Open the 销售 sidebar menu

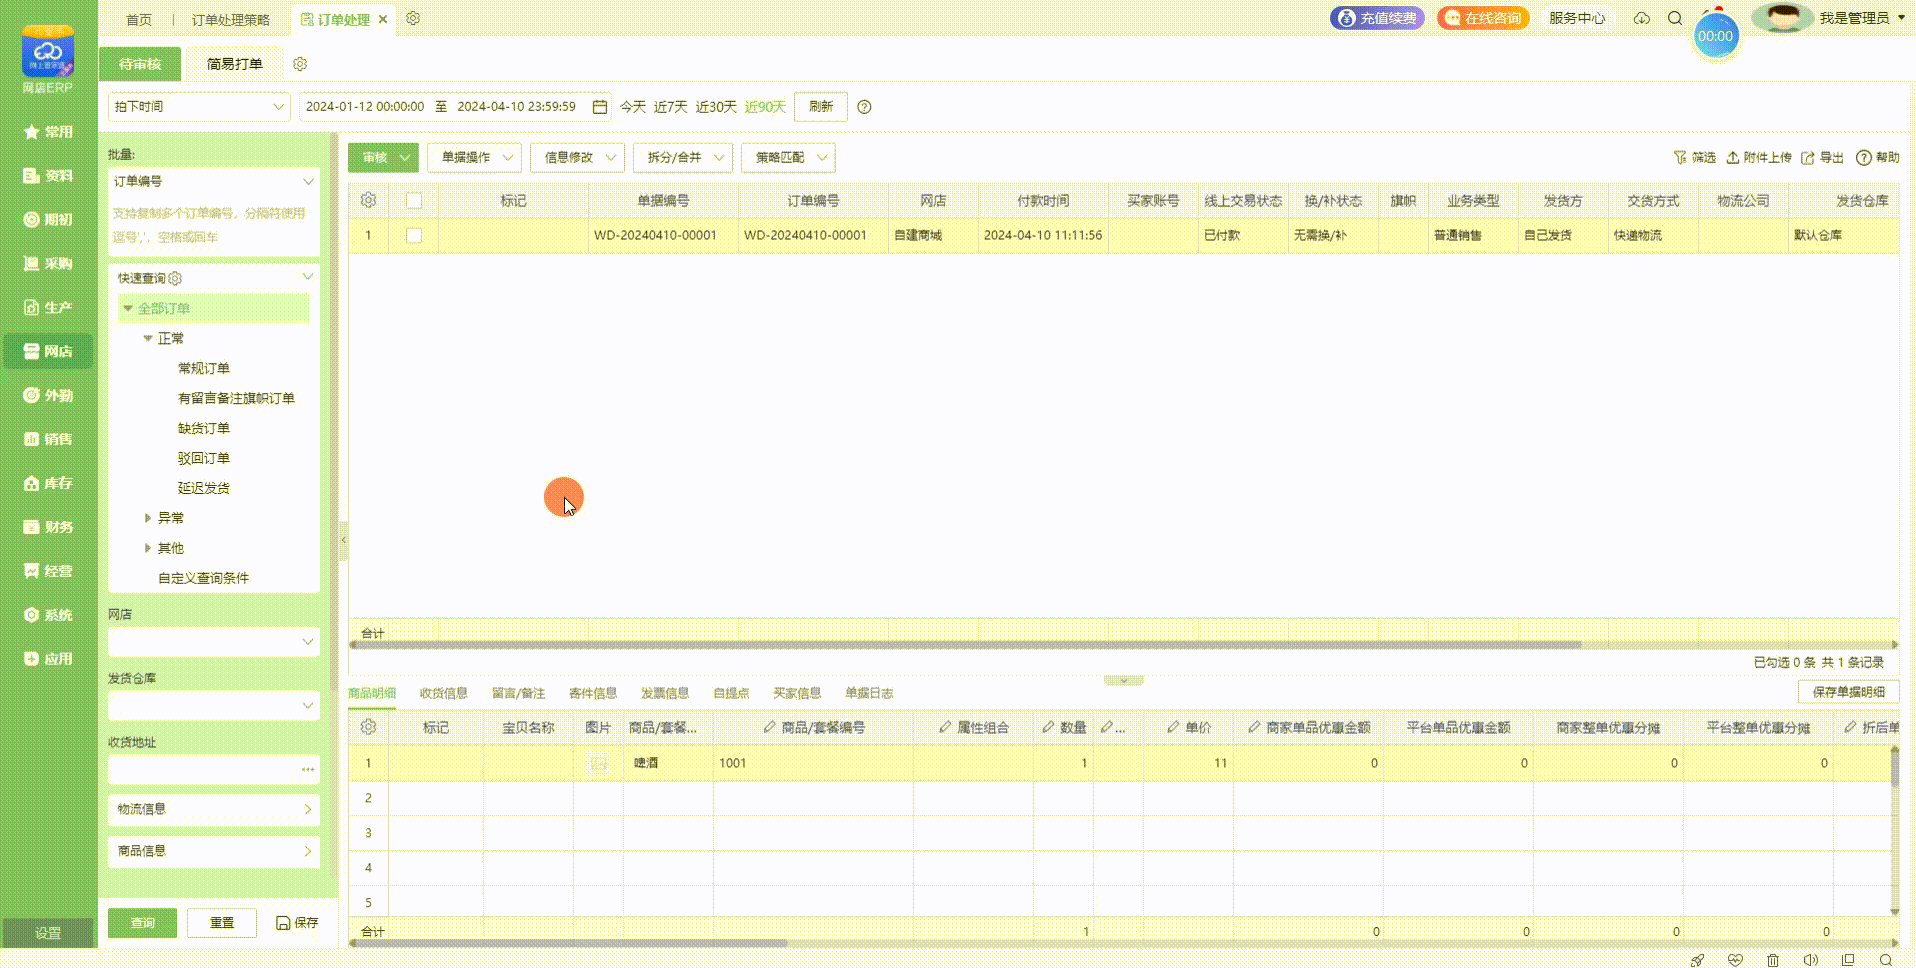coord(48,439)
